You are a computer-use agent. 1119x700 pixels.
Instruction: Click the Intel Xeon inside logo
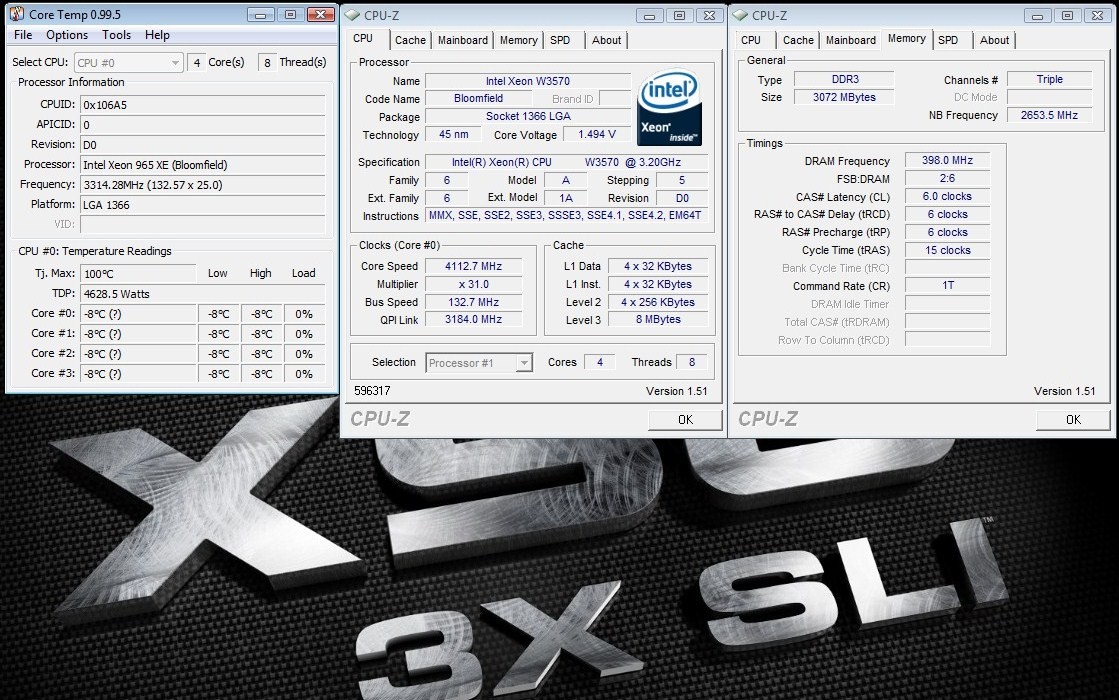point(669,107)
